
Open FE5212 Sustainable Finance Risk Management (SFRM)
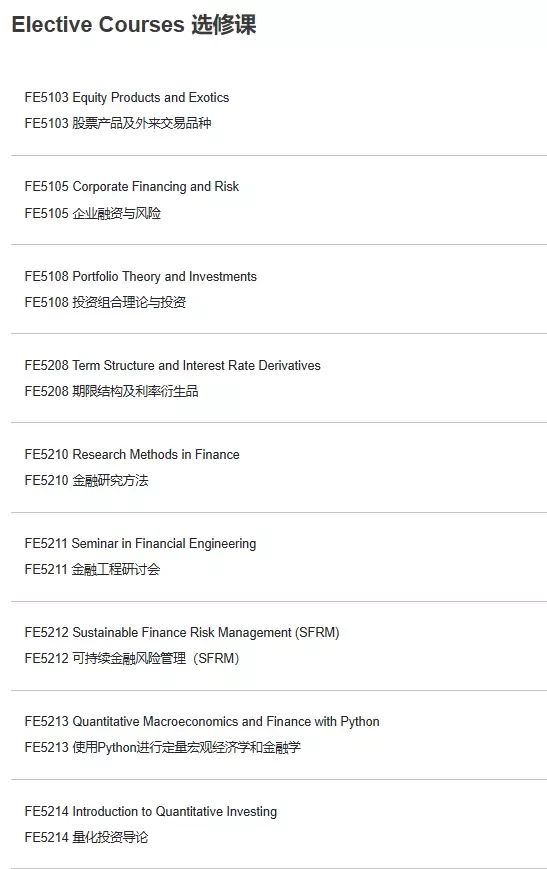click(x=182, y=633)
